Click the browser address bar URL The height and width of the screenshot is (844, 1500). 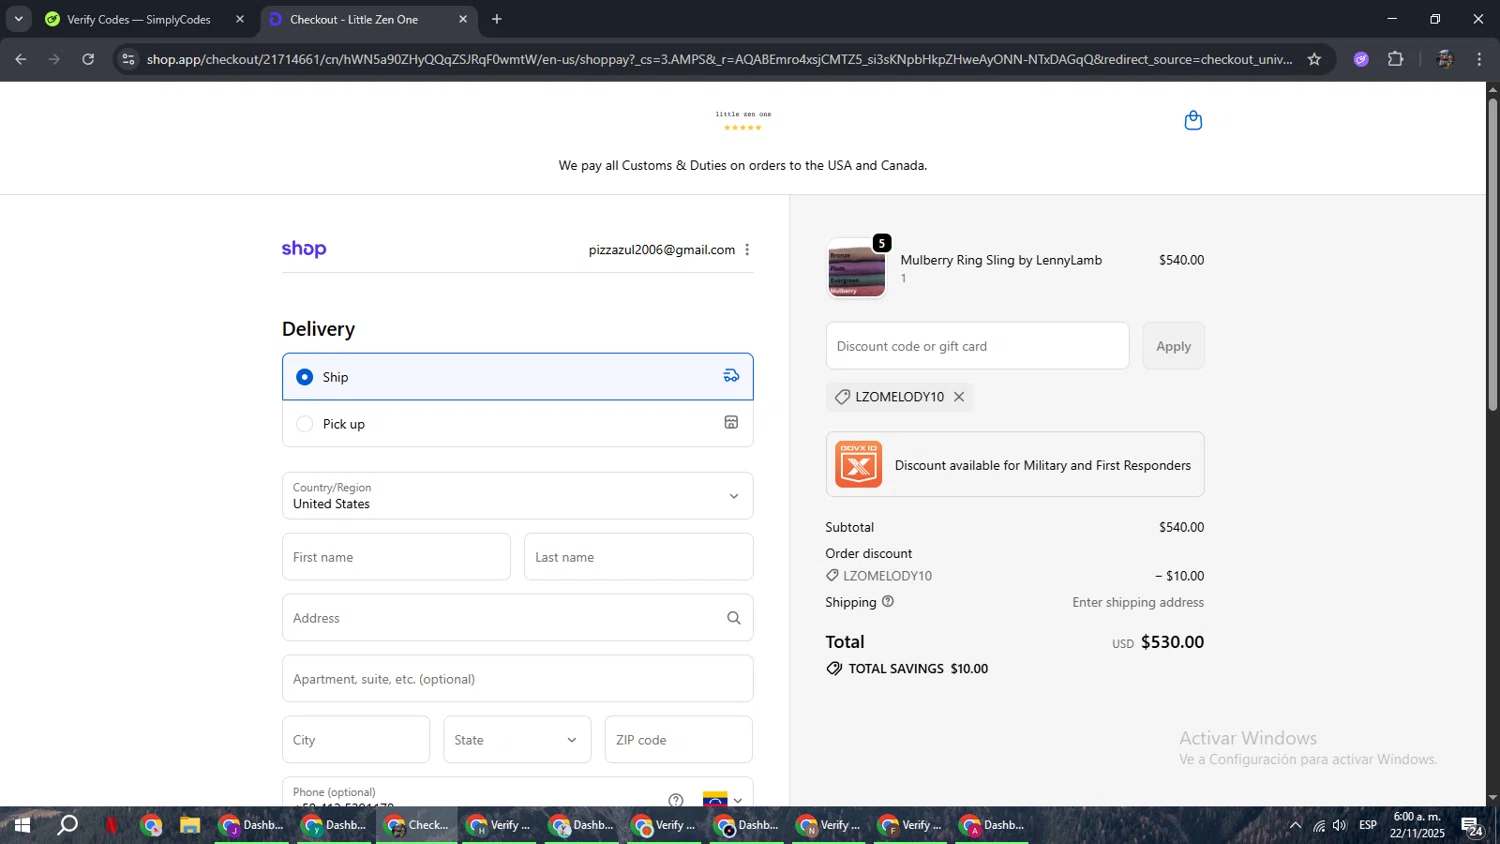tap(719, 59)
